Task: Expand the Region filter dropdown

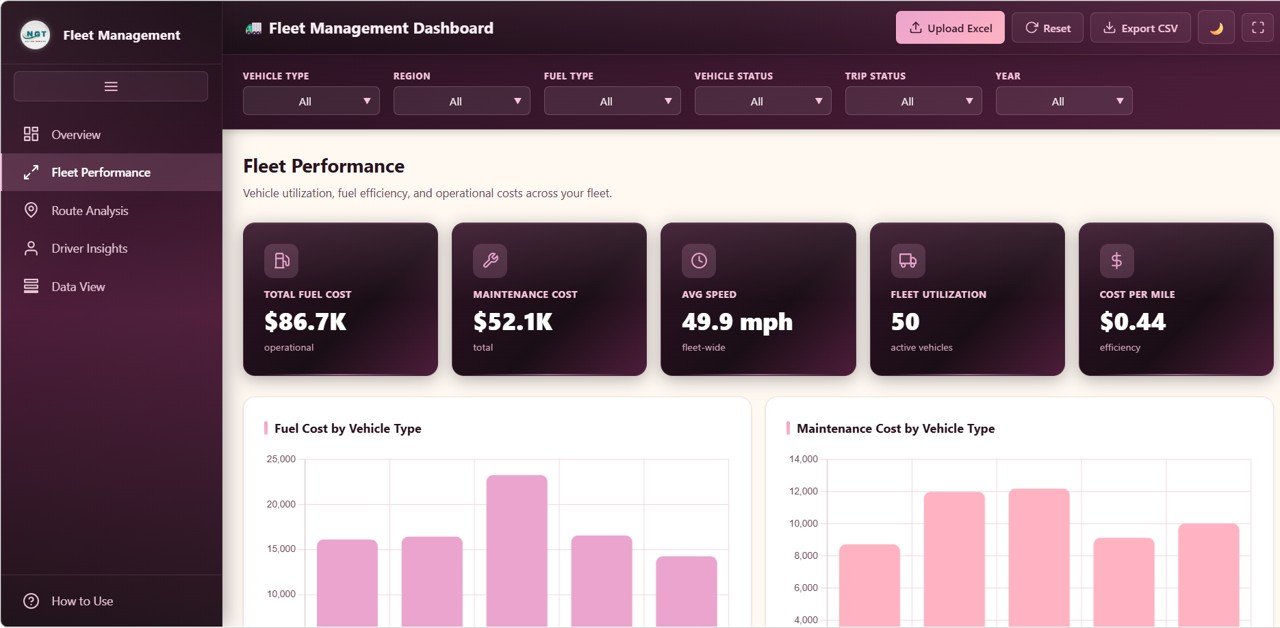Action: point(461,100)
